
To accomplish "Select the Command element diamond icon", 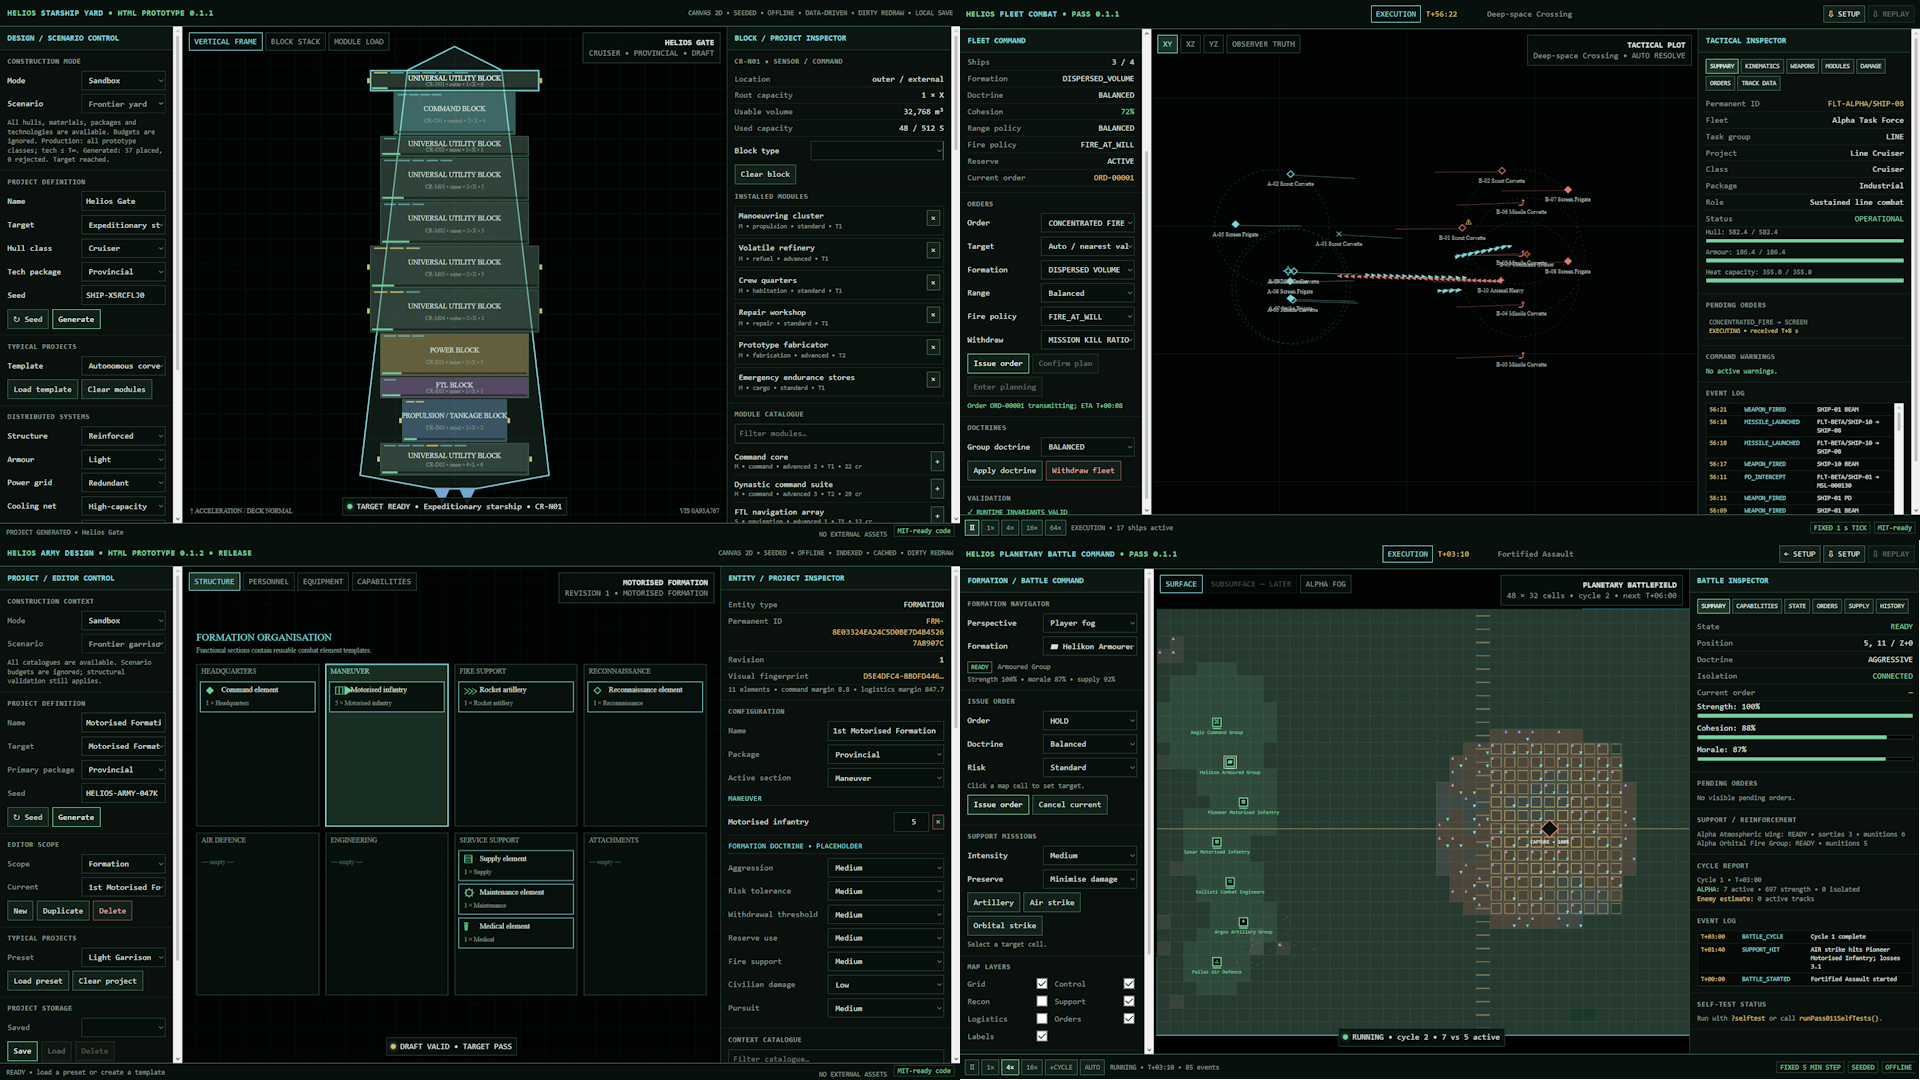I will [x=210, y=690].
